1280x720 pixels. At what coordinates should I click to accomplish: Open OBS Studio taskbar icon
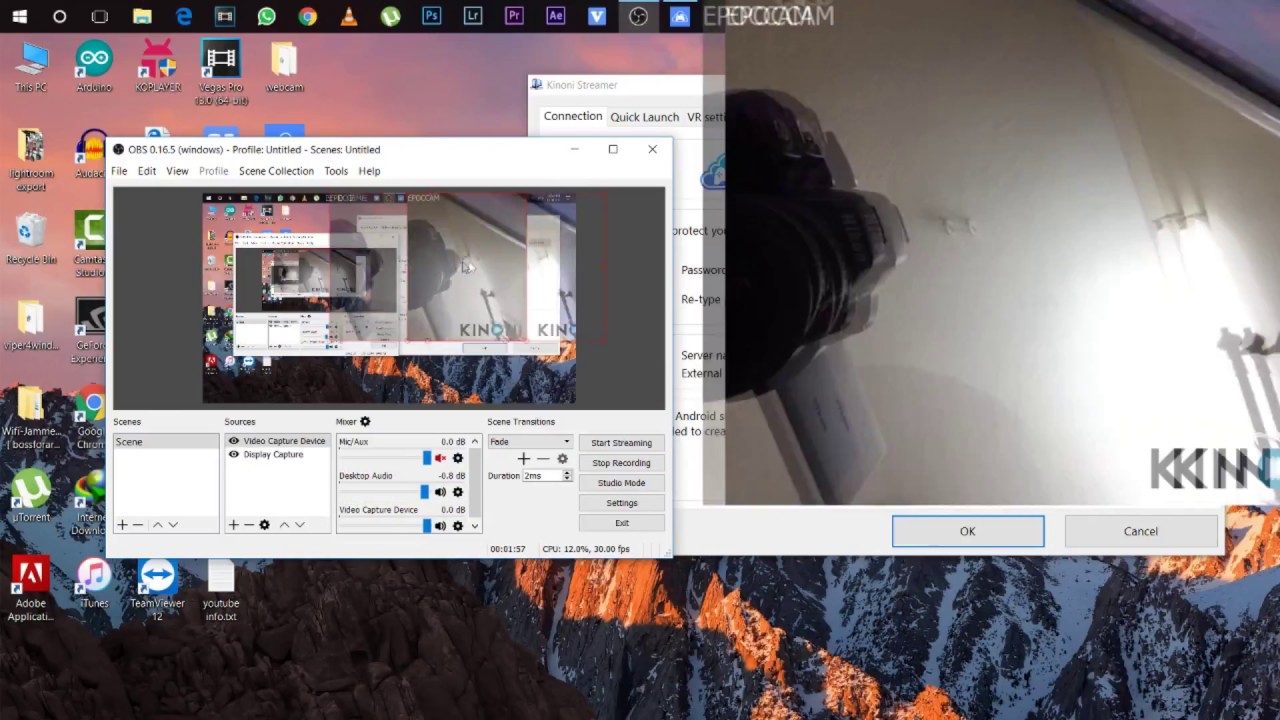[x=638, y=16]
